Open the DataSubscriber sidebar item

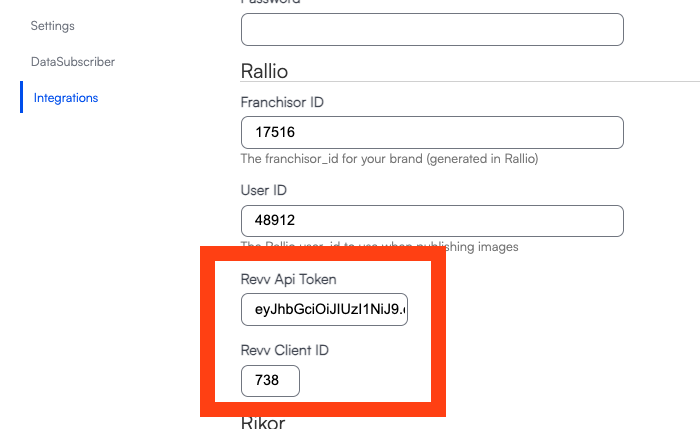pyautogui.click(x=72, y=61)
